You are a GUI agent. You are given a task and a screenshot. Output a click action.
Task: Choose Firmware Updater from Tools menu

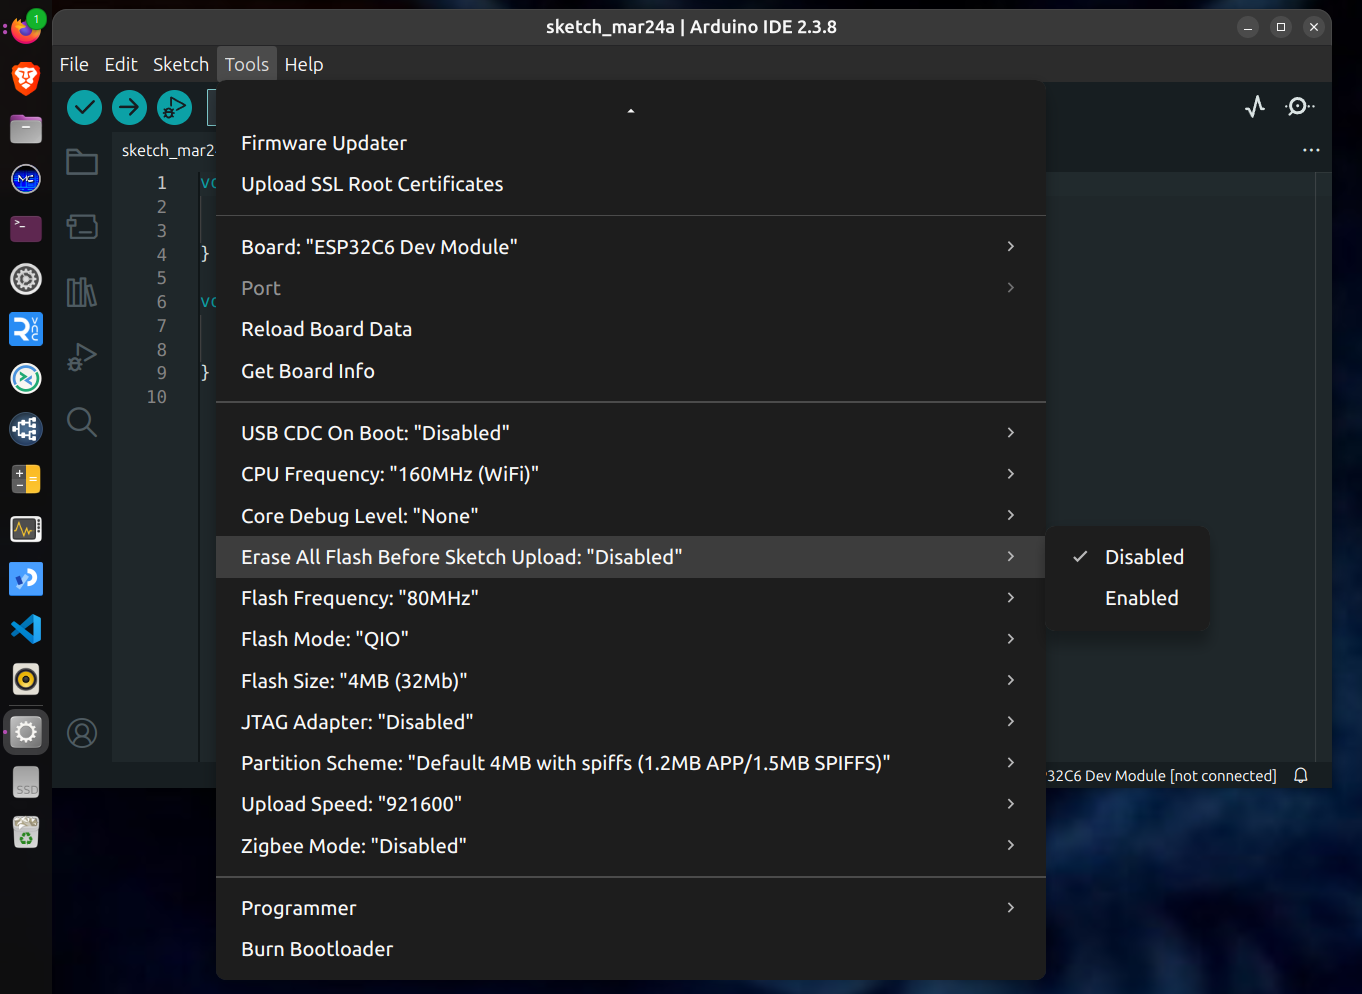[x=324, y=143]
